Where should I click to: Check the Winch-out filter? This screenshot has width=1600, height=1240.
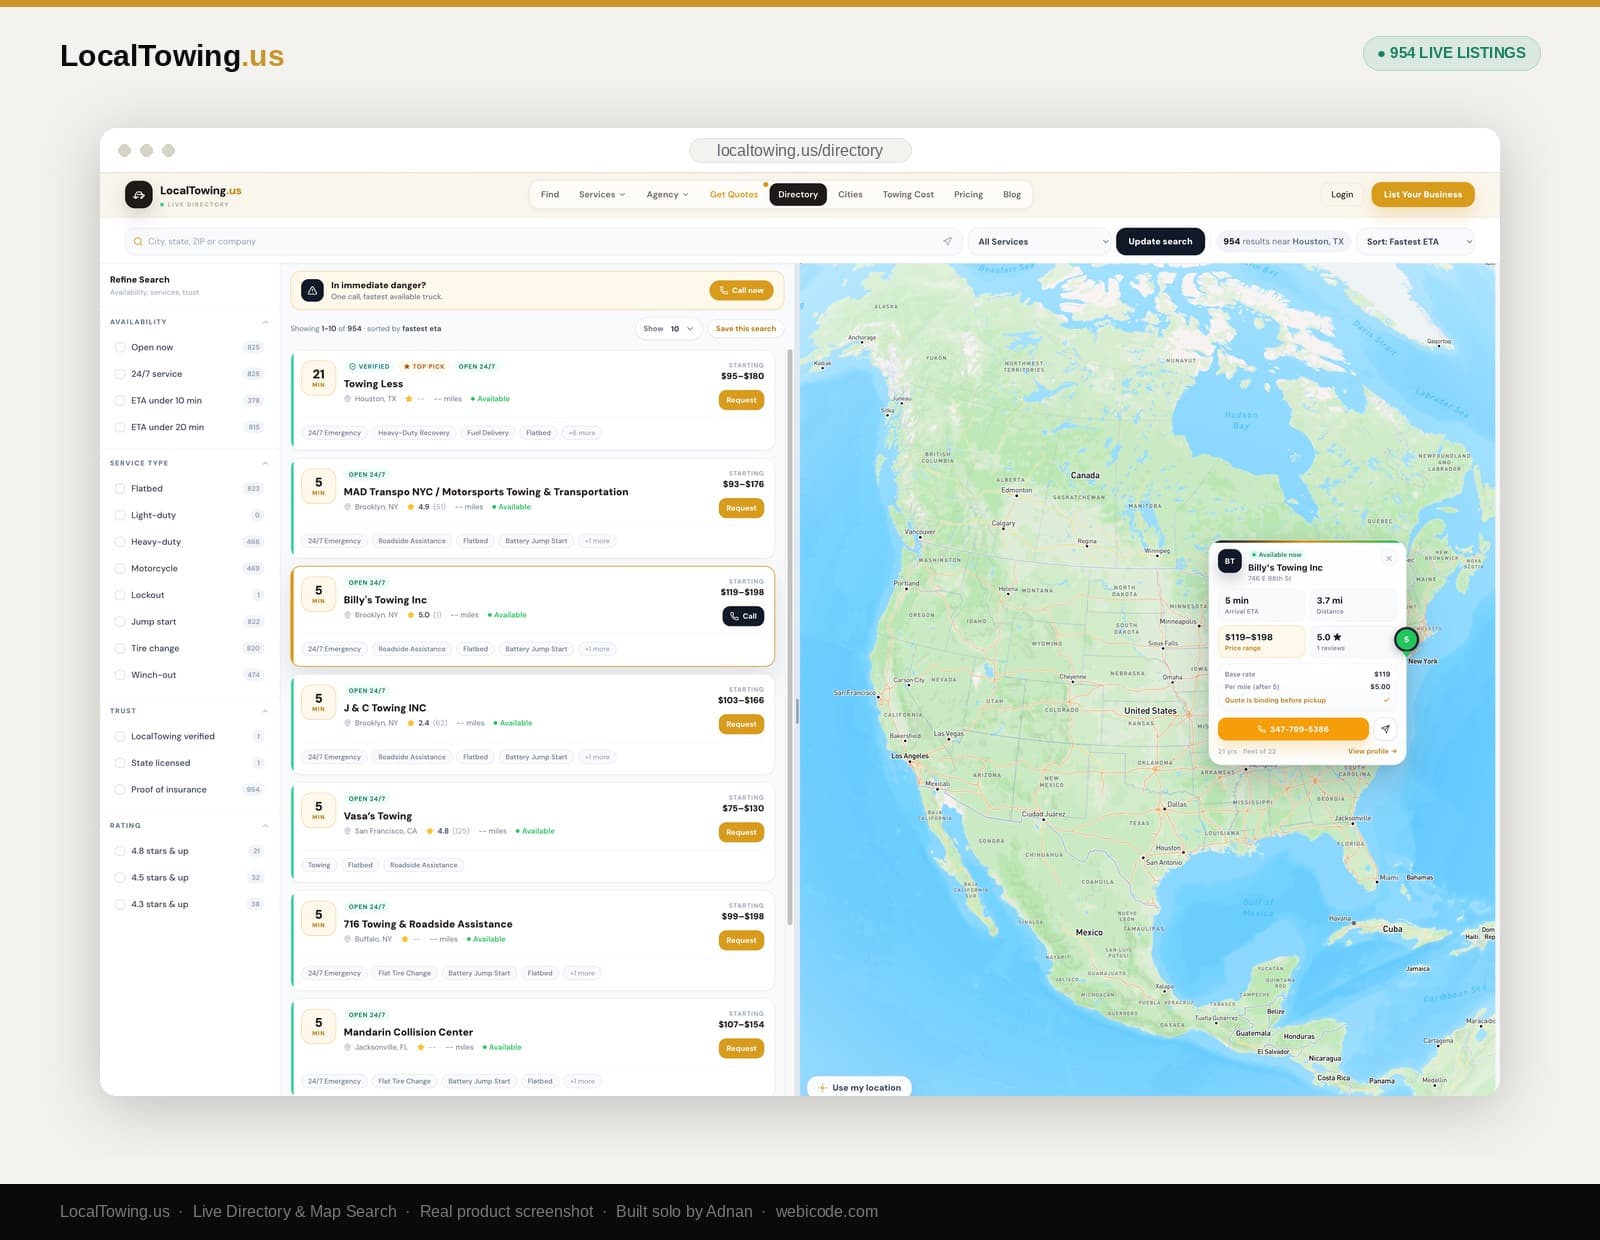[120, 675]
